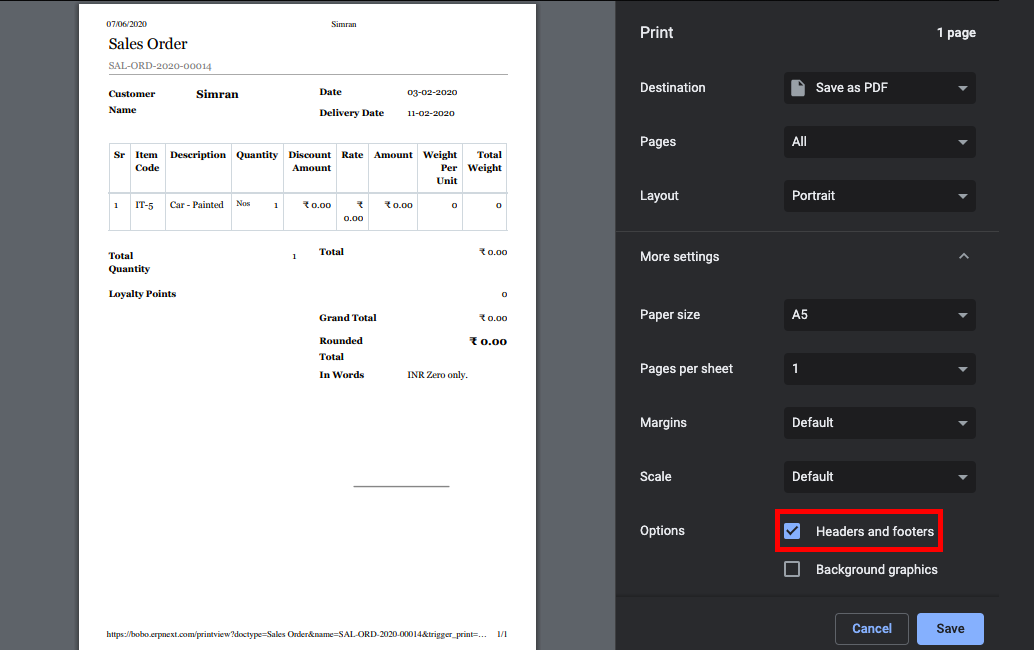Click the date 03-02-2020 in preview
Viewport: 1034px width, 650px height.
[x=432, y=92]
